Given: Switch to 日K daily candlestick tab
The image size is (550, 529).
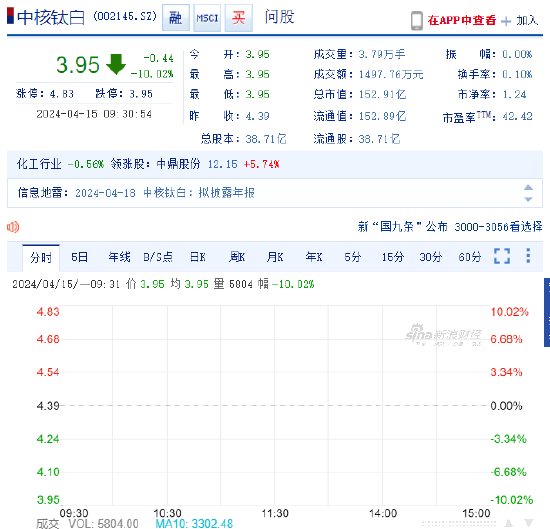Looking at the screenshot, I should click(198, 257).
